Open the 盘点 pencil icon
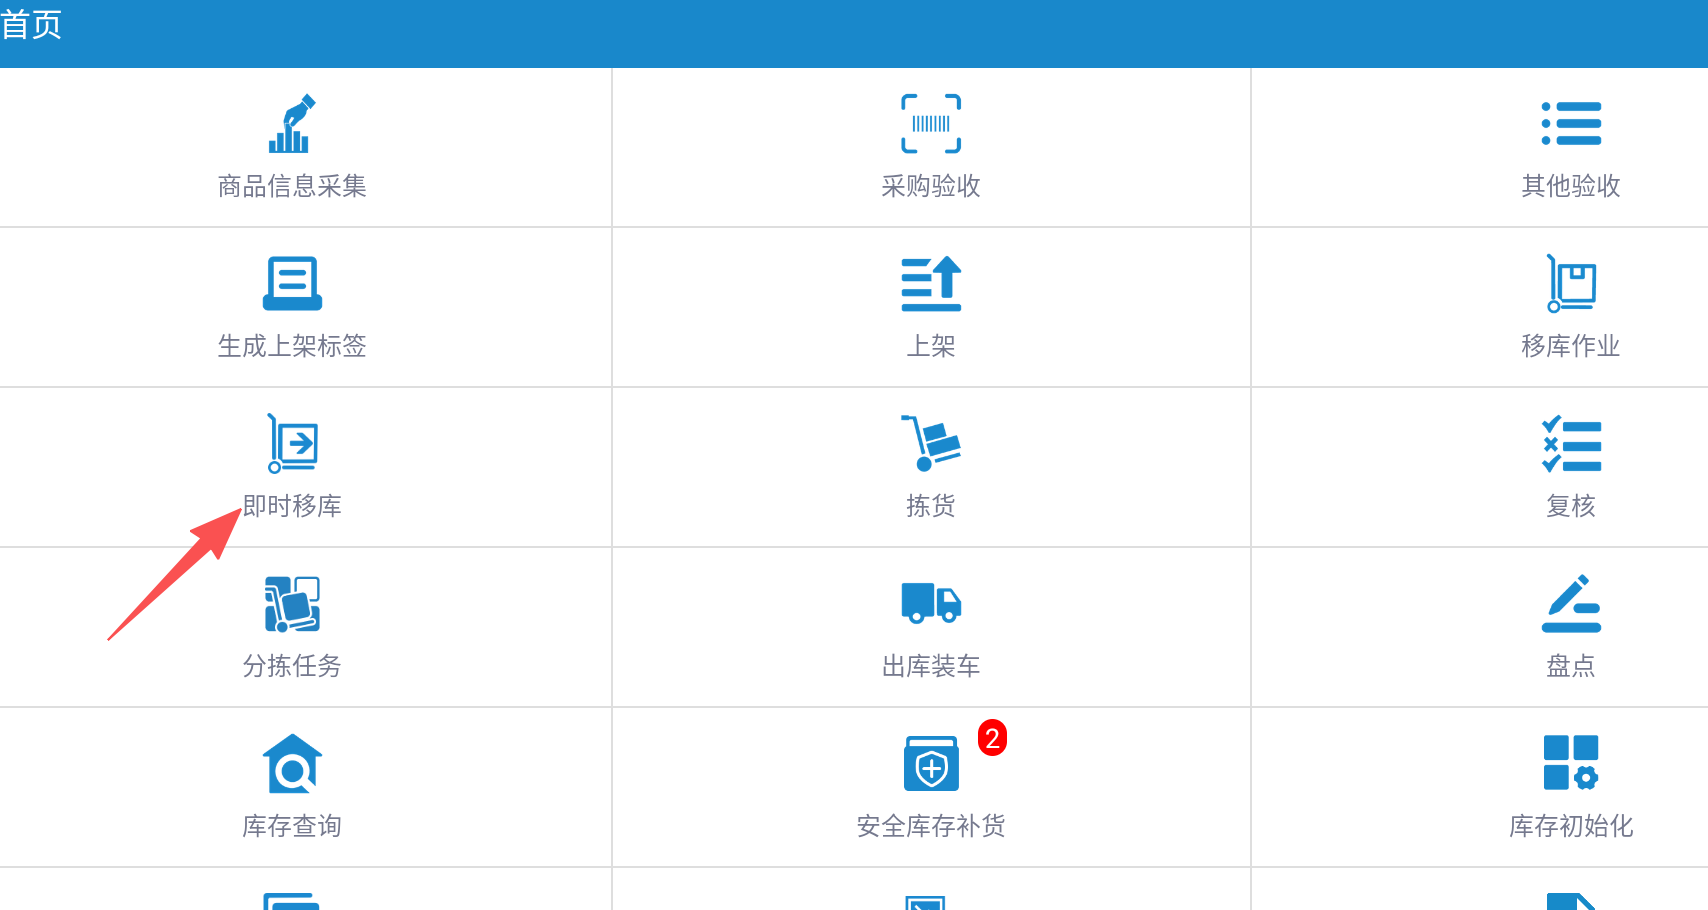This screenshot has height=910, width=1708. tap(1571, 604)
